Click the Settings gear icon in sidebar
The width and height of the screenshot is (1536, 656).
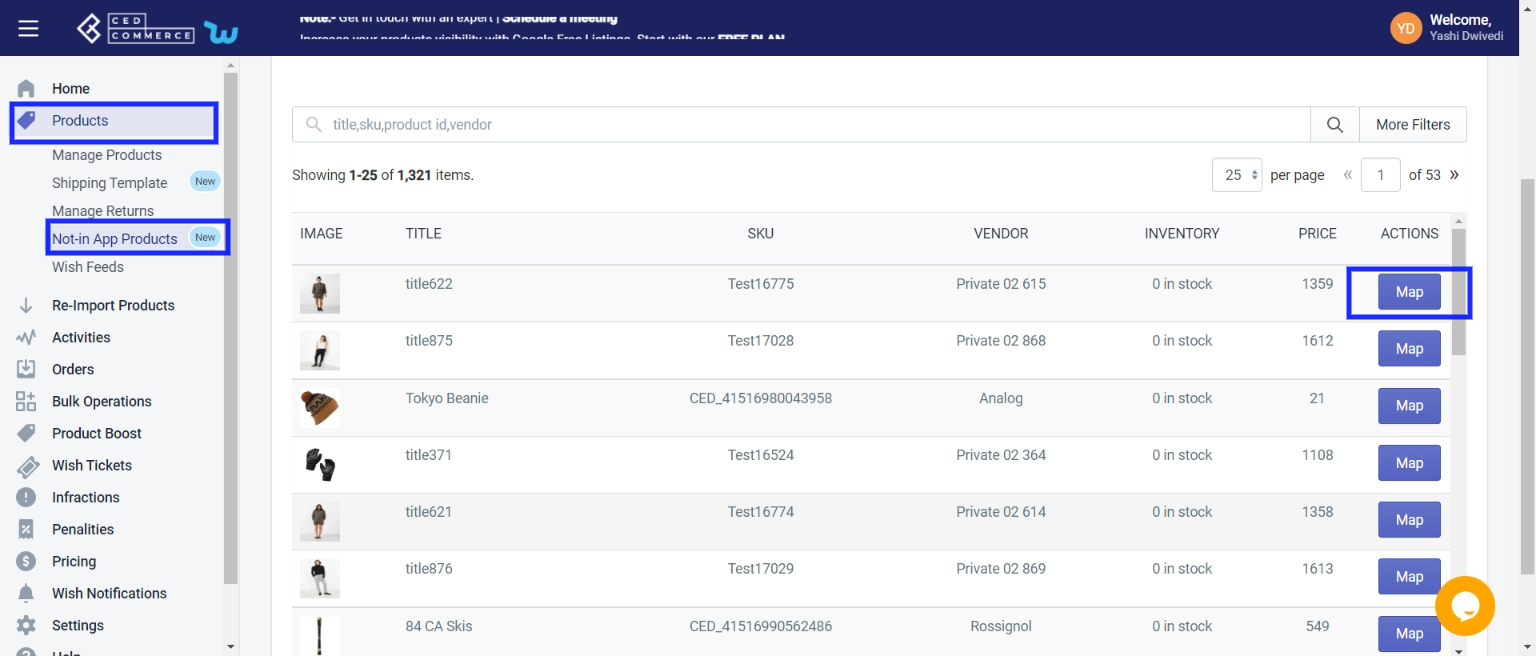pos(27,625)
